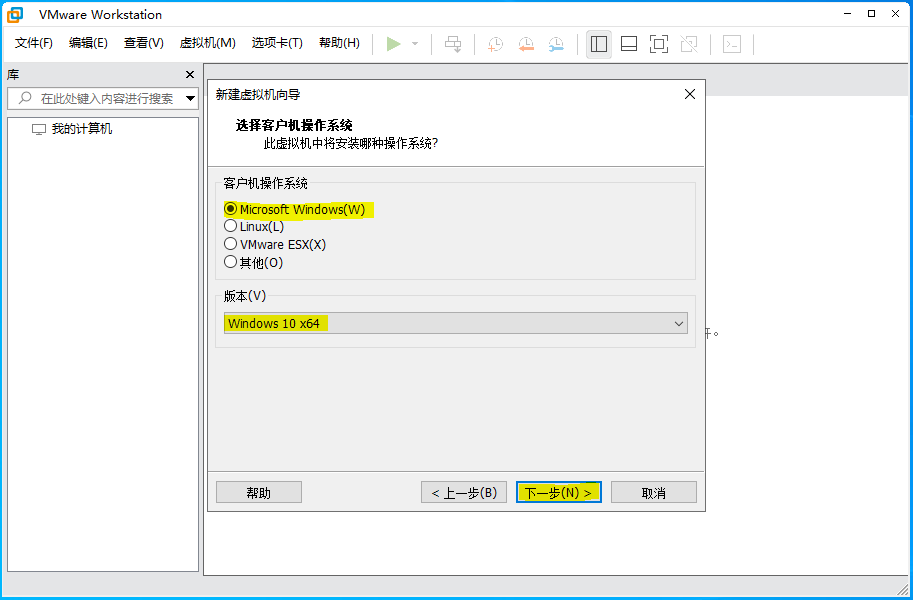Cancel the wizard with 取消
Screen dimensions: 913x600
click(x=653, y=493)
